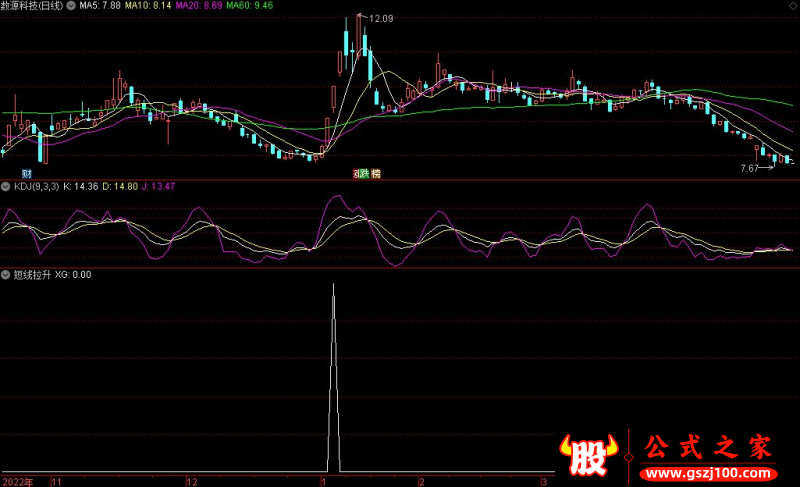
Task: Open the 短线拉升 indicator dropdown arrow
Action: pyautogui.click(x=6, y=274)
